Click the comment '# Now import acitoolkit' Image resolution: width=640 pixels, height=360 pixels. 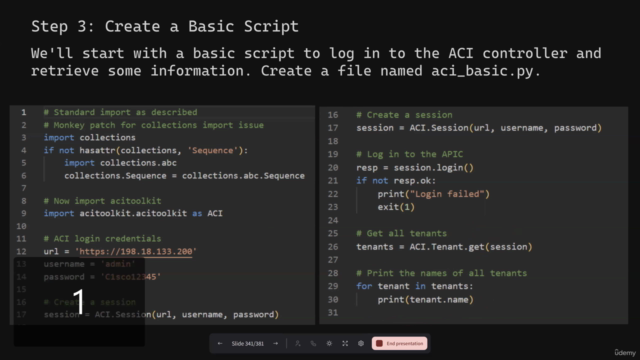[x=102, y=201]
